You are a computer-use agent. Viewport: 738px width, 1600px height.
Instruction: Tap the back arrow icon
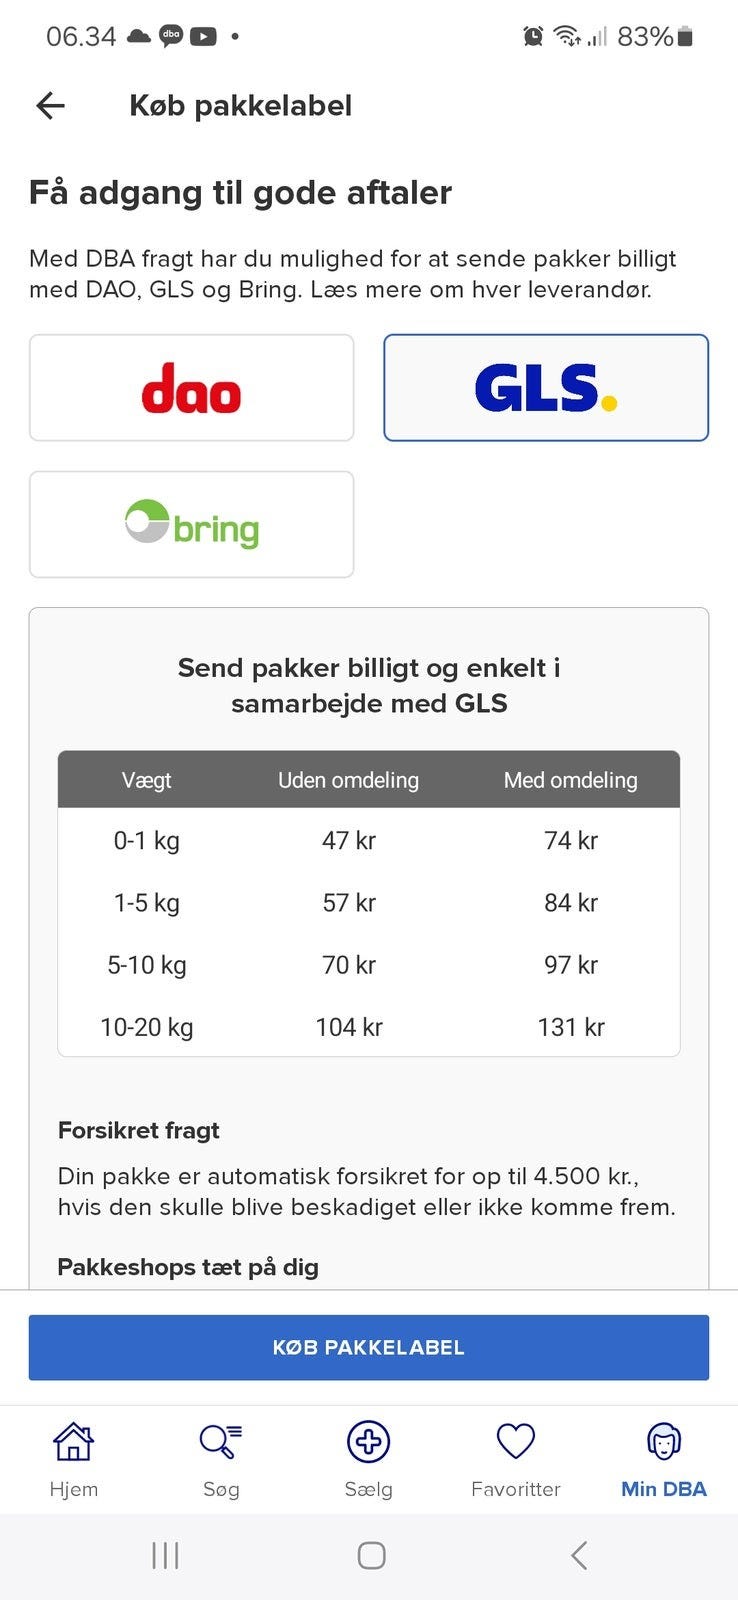click(x=50, y=106)
